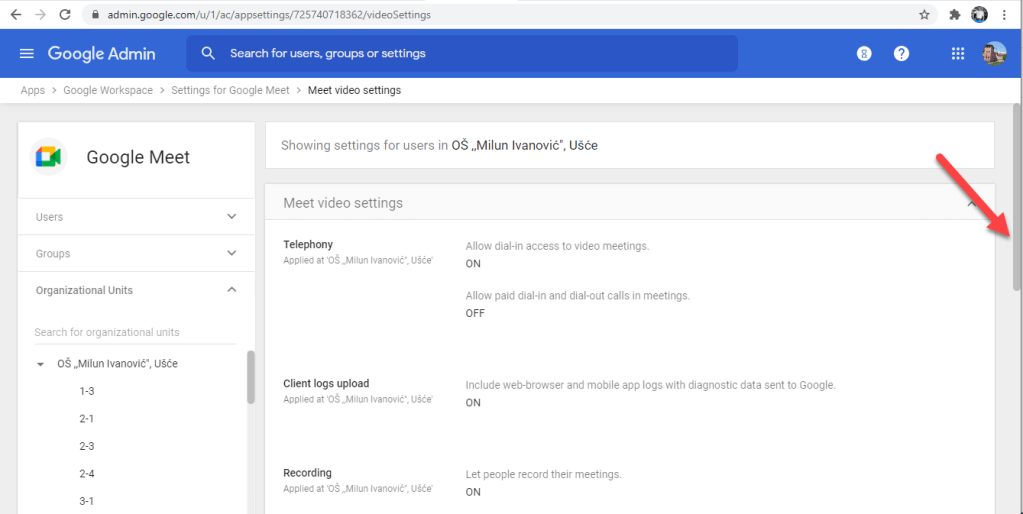Open the Telephony setting row
Viewport: 1023px width, 514px height.
[x=308, y=245]
